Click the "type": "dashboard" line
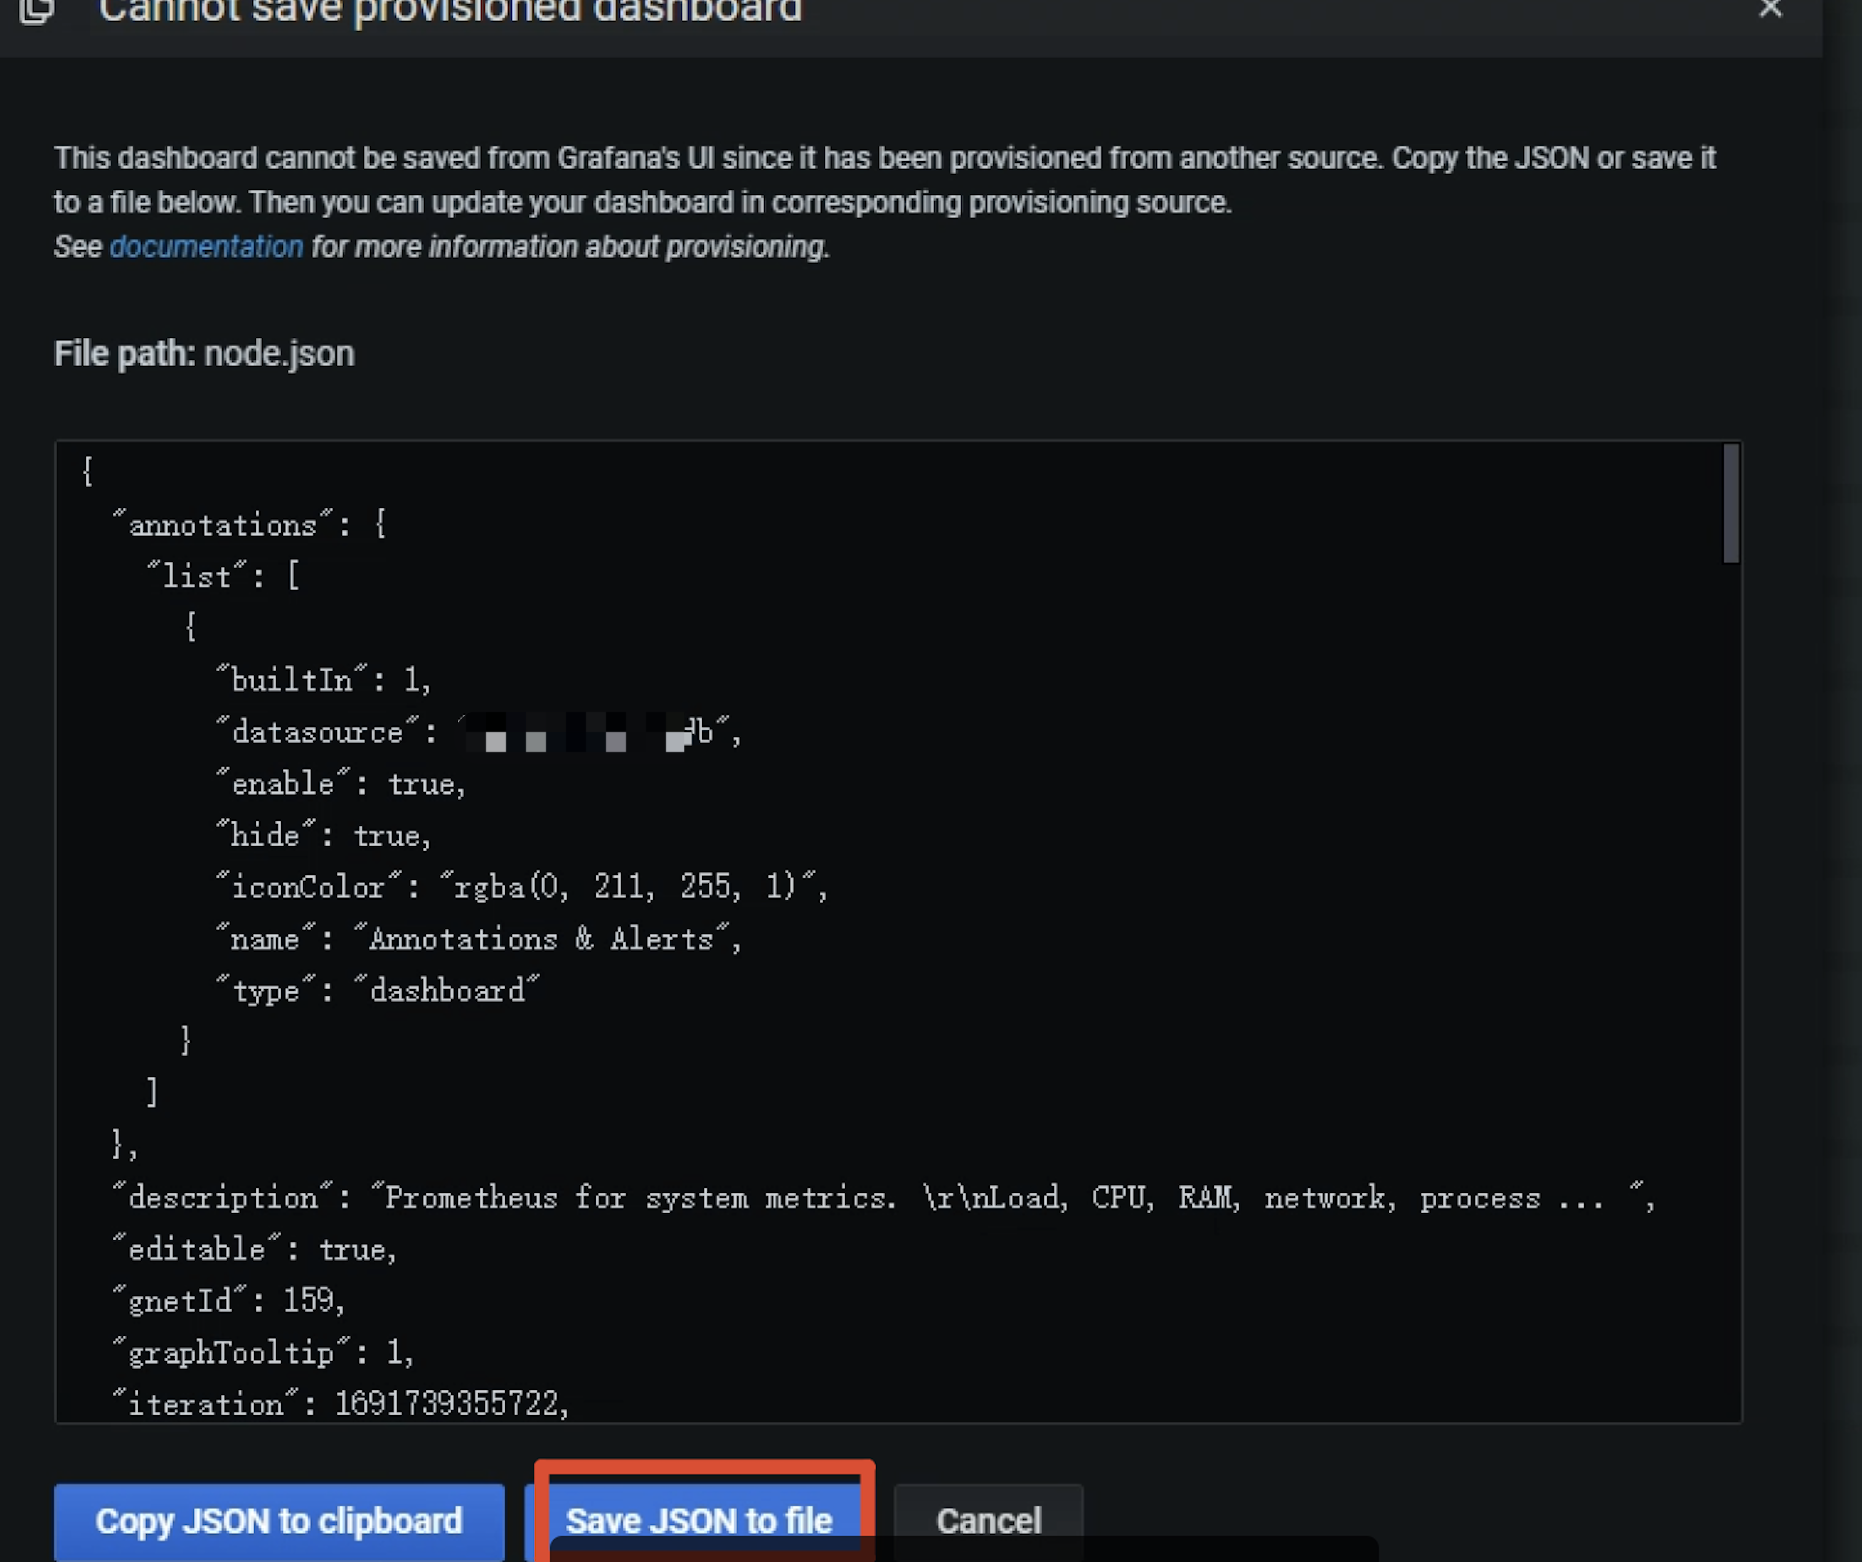This screenshot has height=1562, width=1862. click(378, 990)
